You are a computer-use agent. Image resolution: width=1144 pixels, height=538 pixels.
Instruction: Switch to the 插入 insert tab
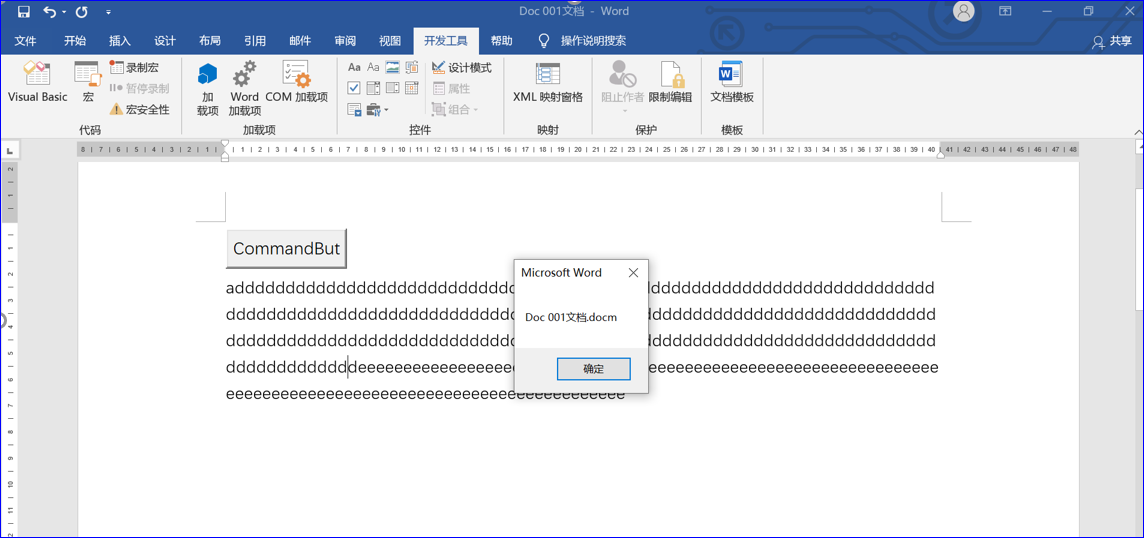tap(120, 41)
